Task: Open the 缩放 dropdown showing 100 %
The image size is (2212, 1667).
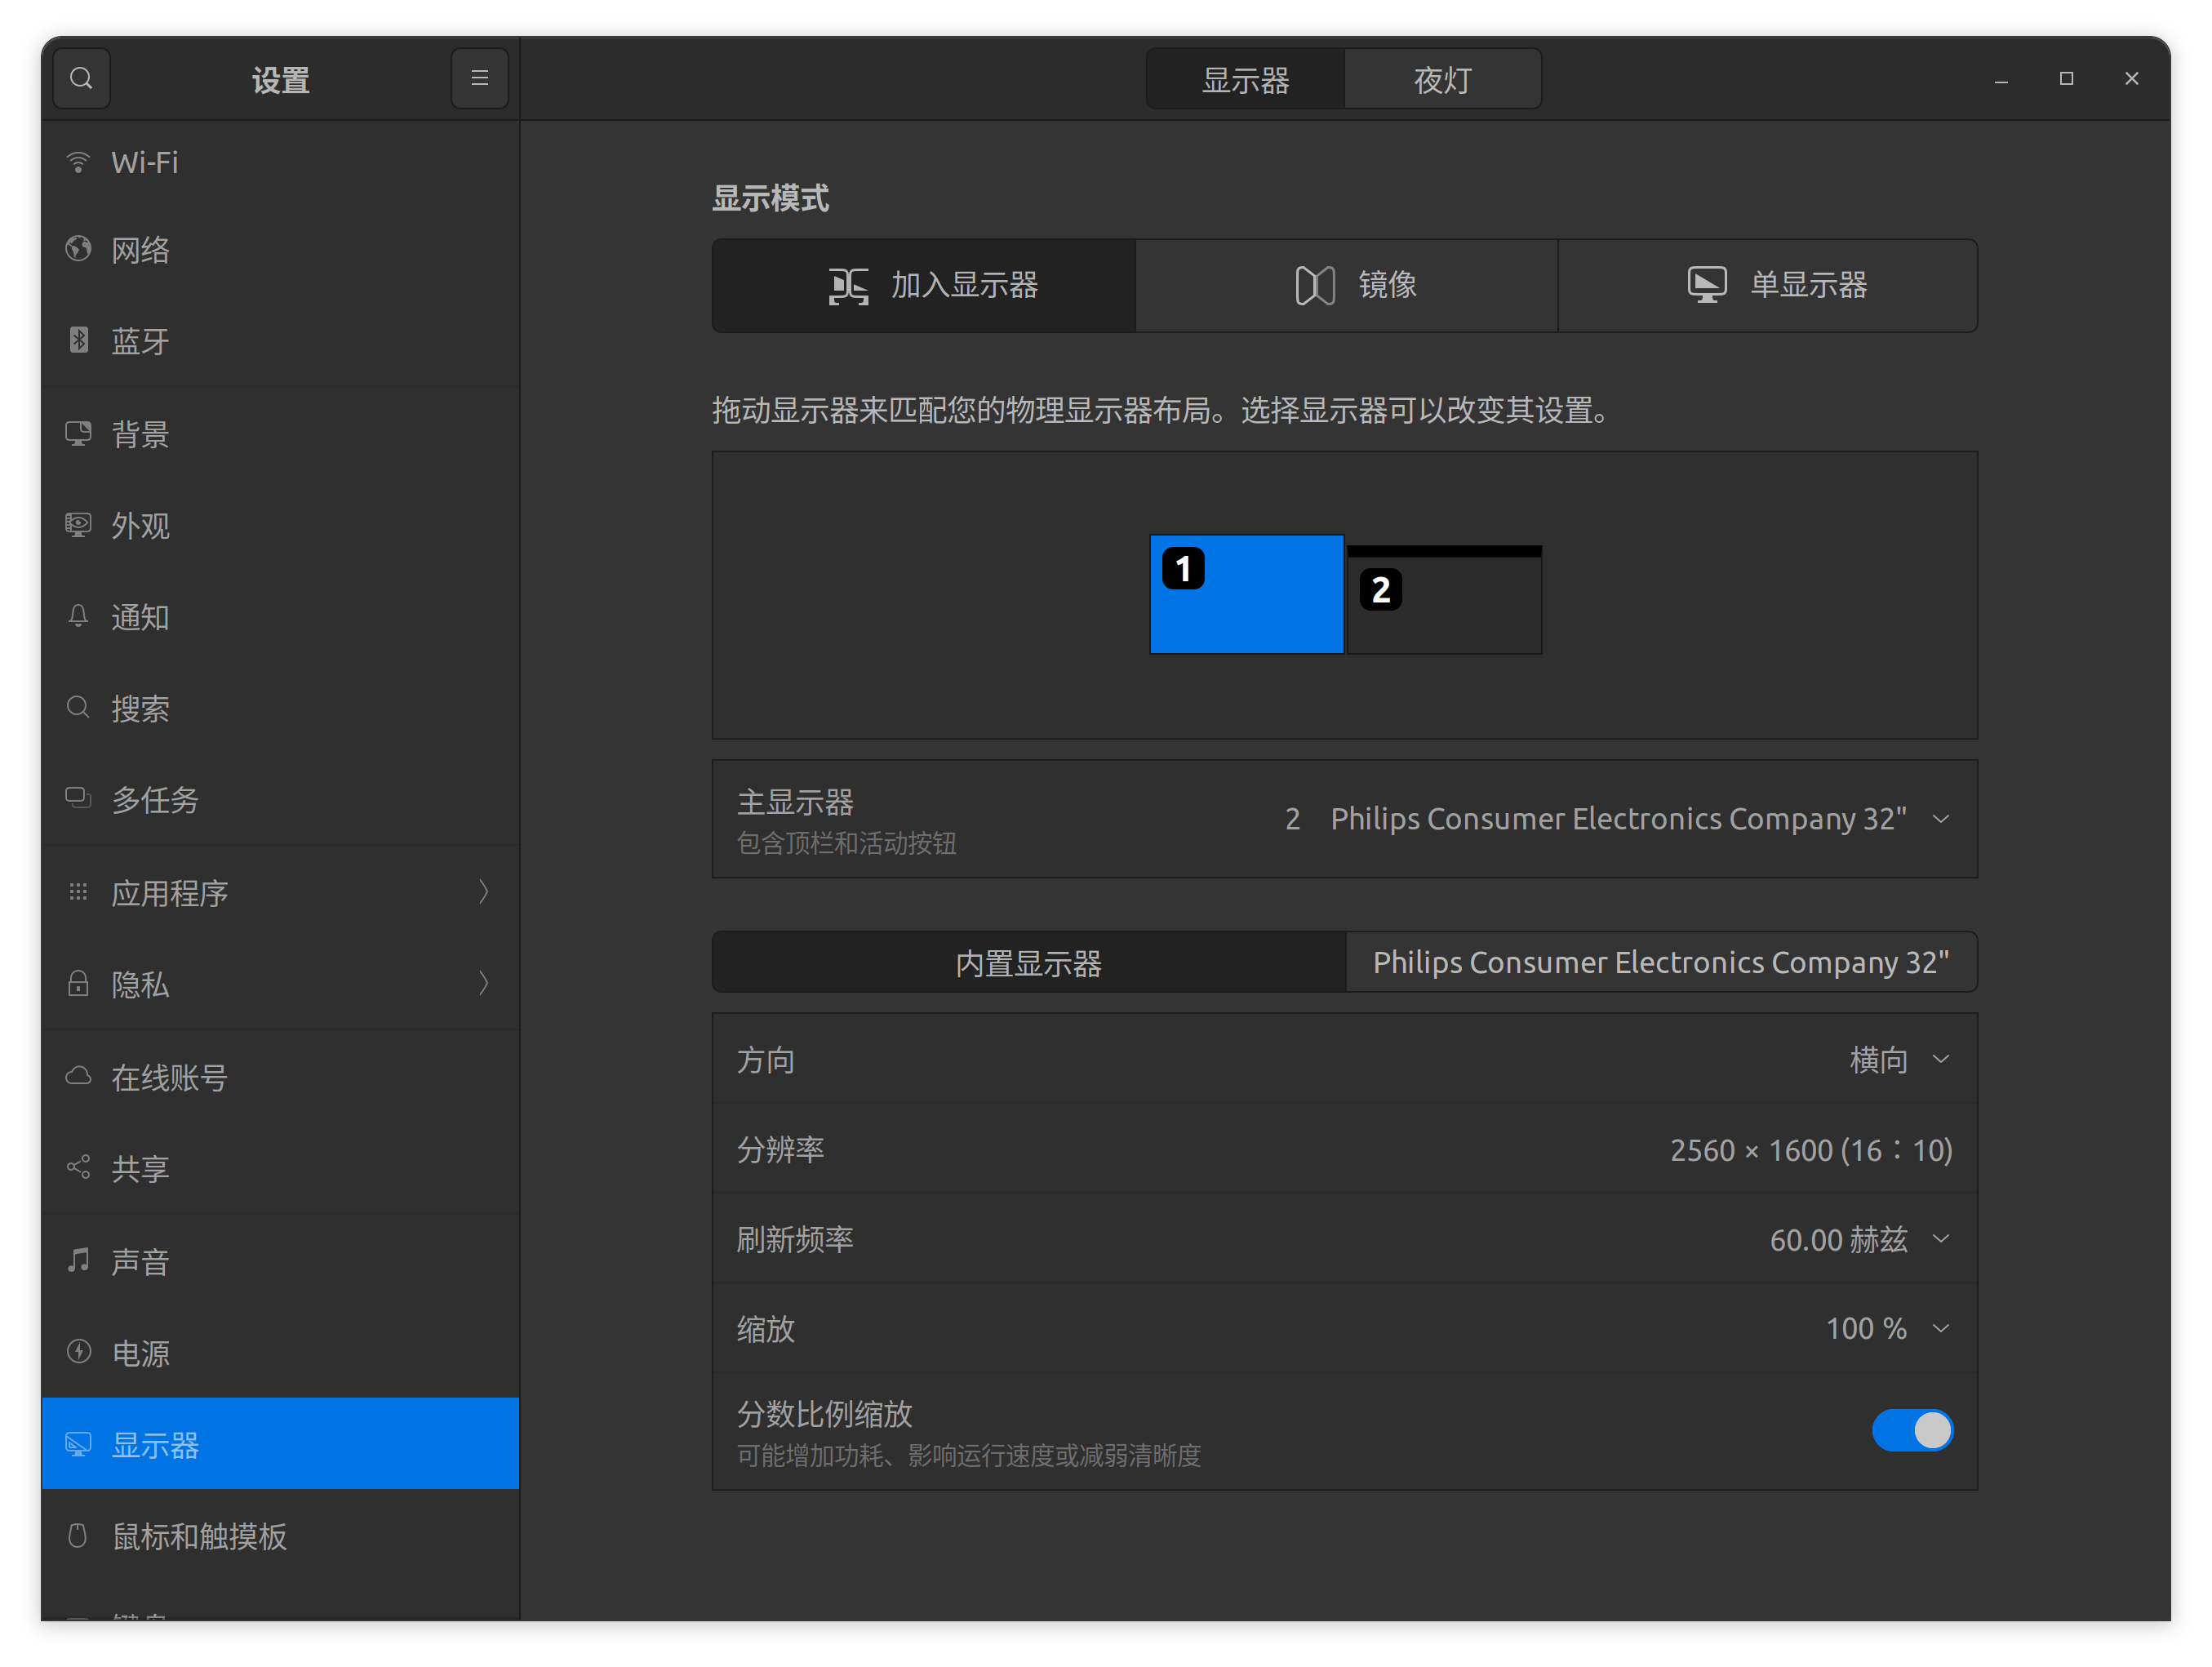Action: click(1344, 1328)
